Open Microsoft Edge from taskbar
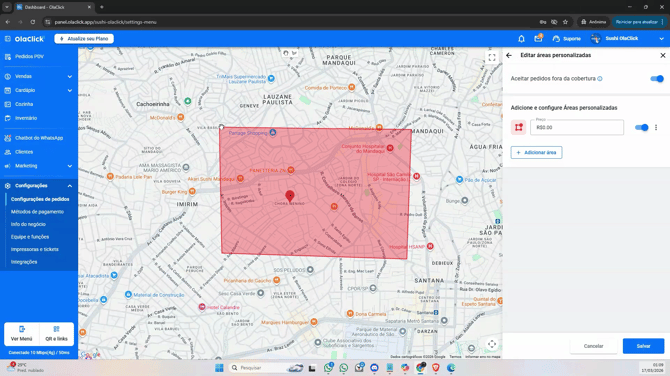Screen dimensions: 670x376 pos(451,368)
